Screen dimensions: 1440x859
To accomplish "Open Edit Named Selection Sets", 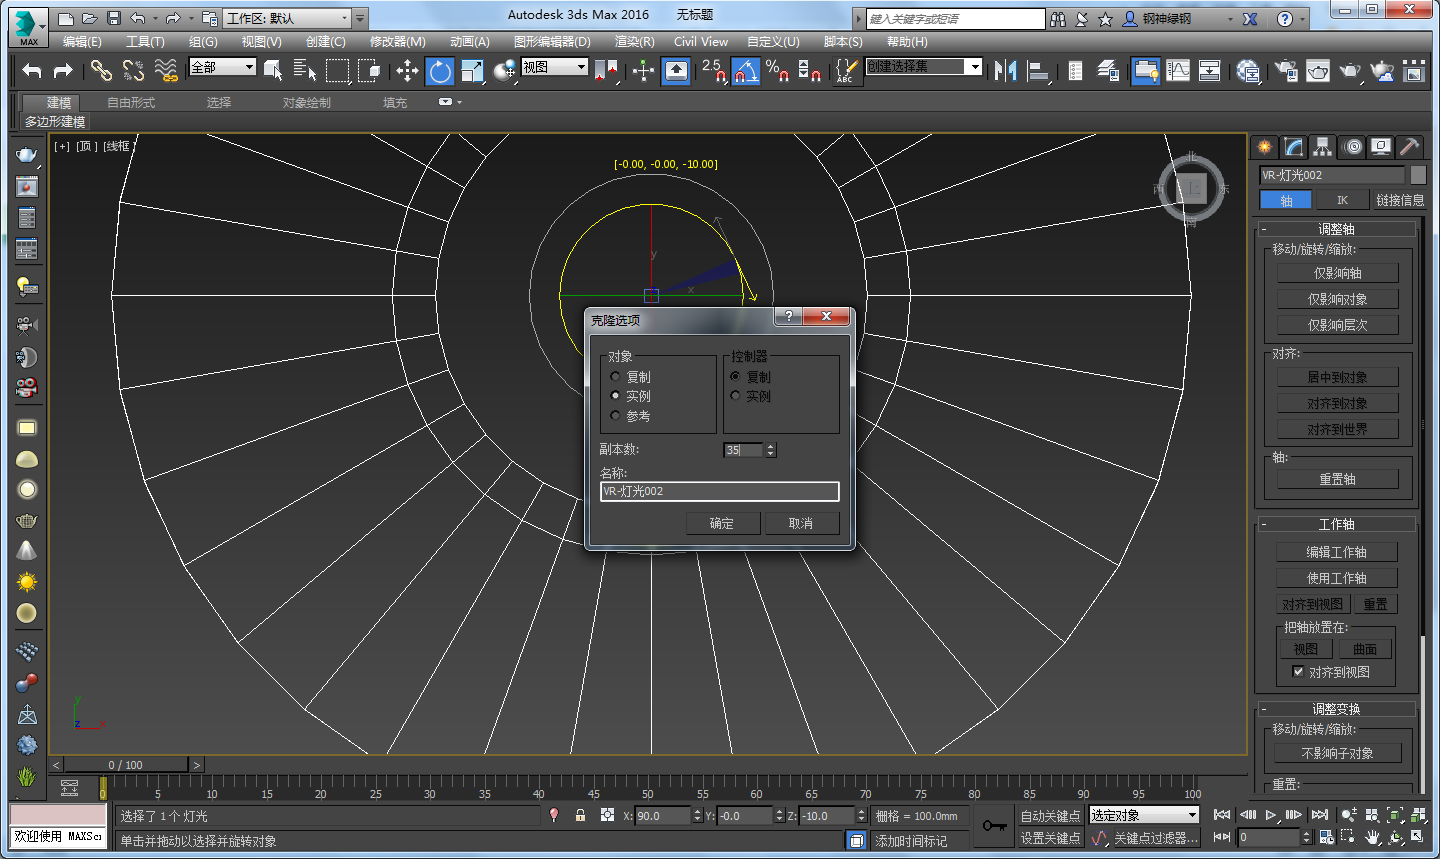I will click(x=846, y=70).
